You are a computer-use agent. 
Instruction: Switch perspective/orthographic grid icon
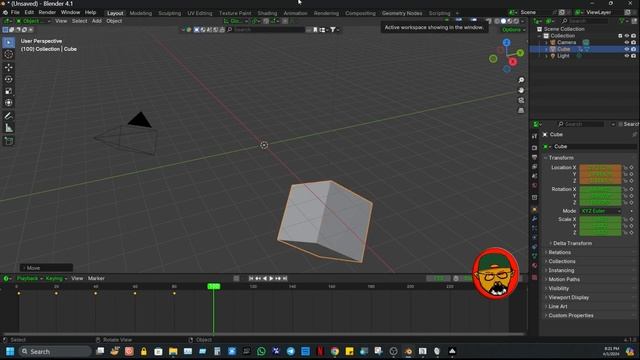click(521, 111)
